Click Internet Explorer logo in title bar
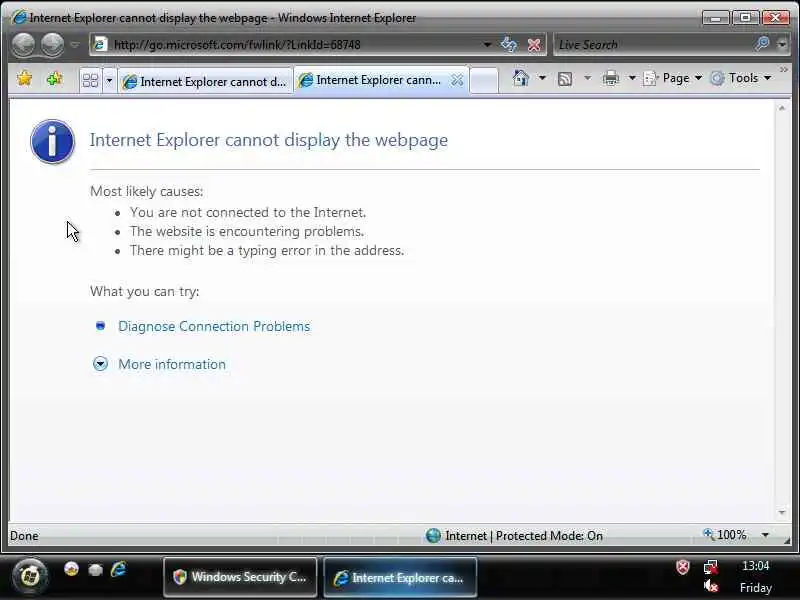The height and width of the screenshot is (600, 800). pos(19,17)
